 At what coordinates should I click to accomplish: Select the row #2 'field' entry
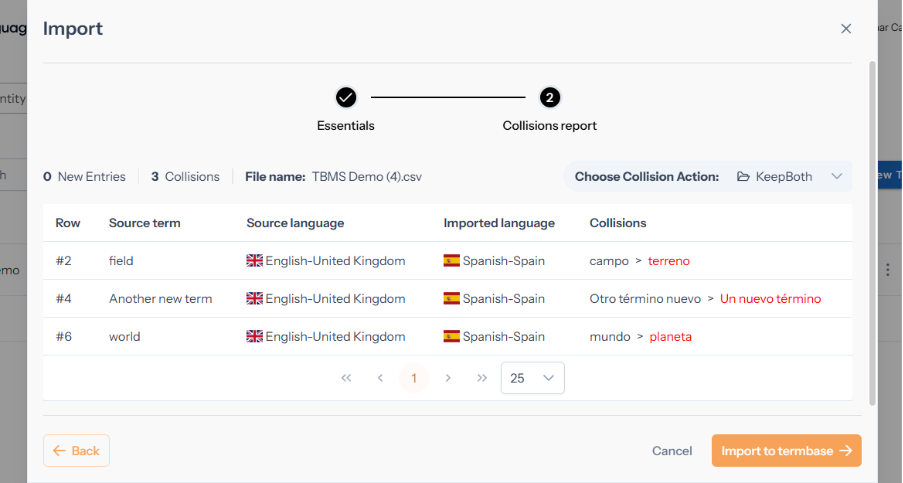tap(121, 261)
